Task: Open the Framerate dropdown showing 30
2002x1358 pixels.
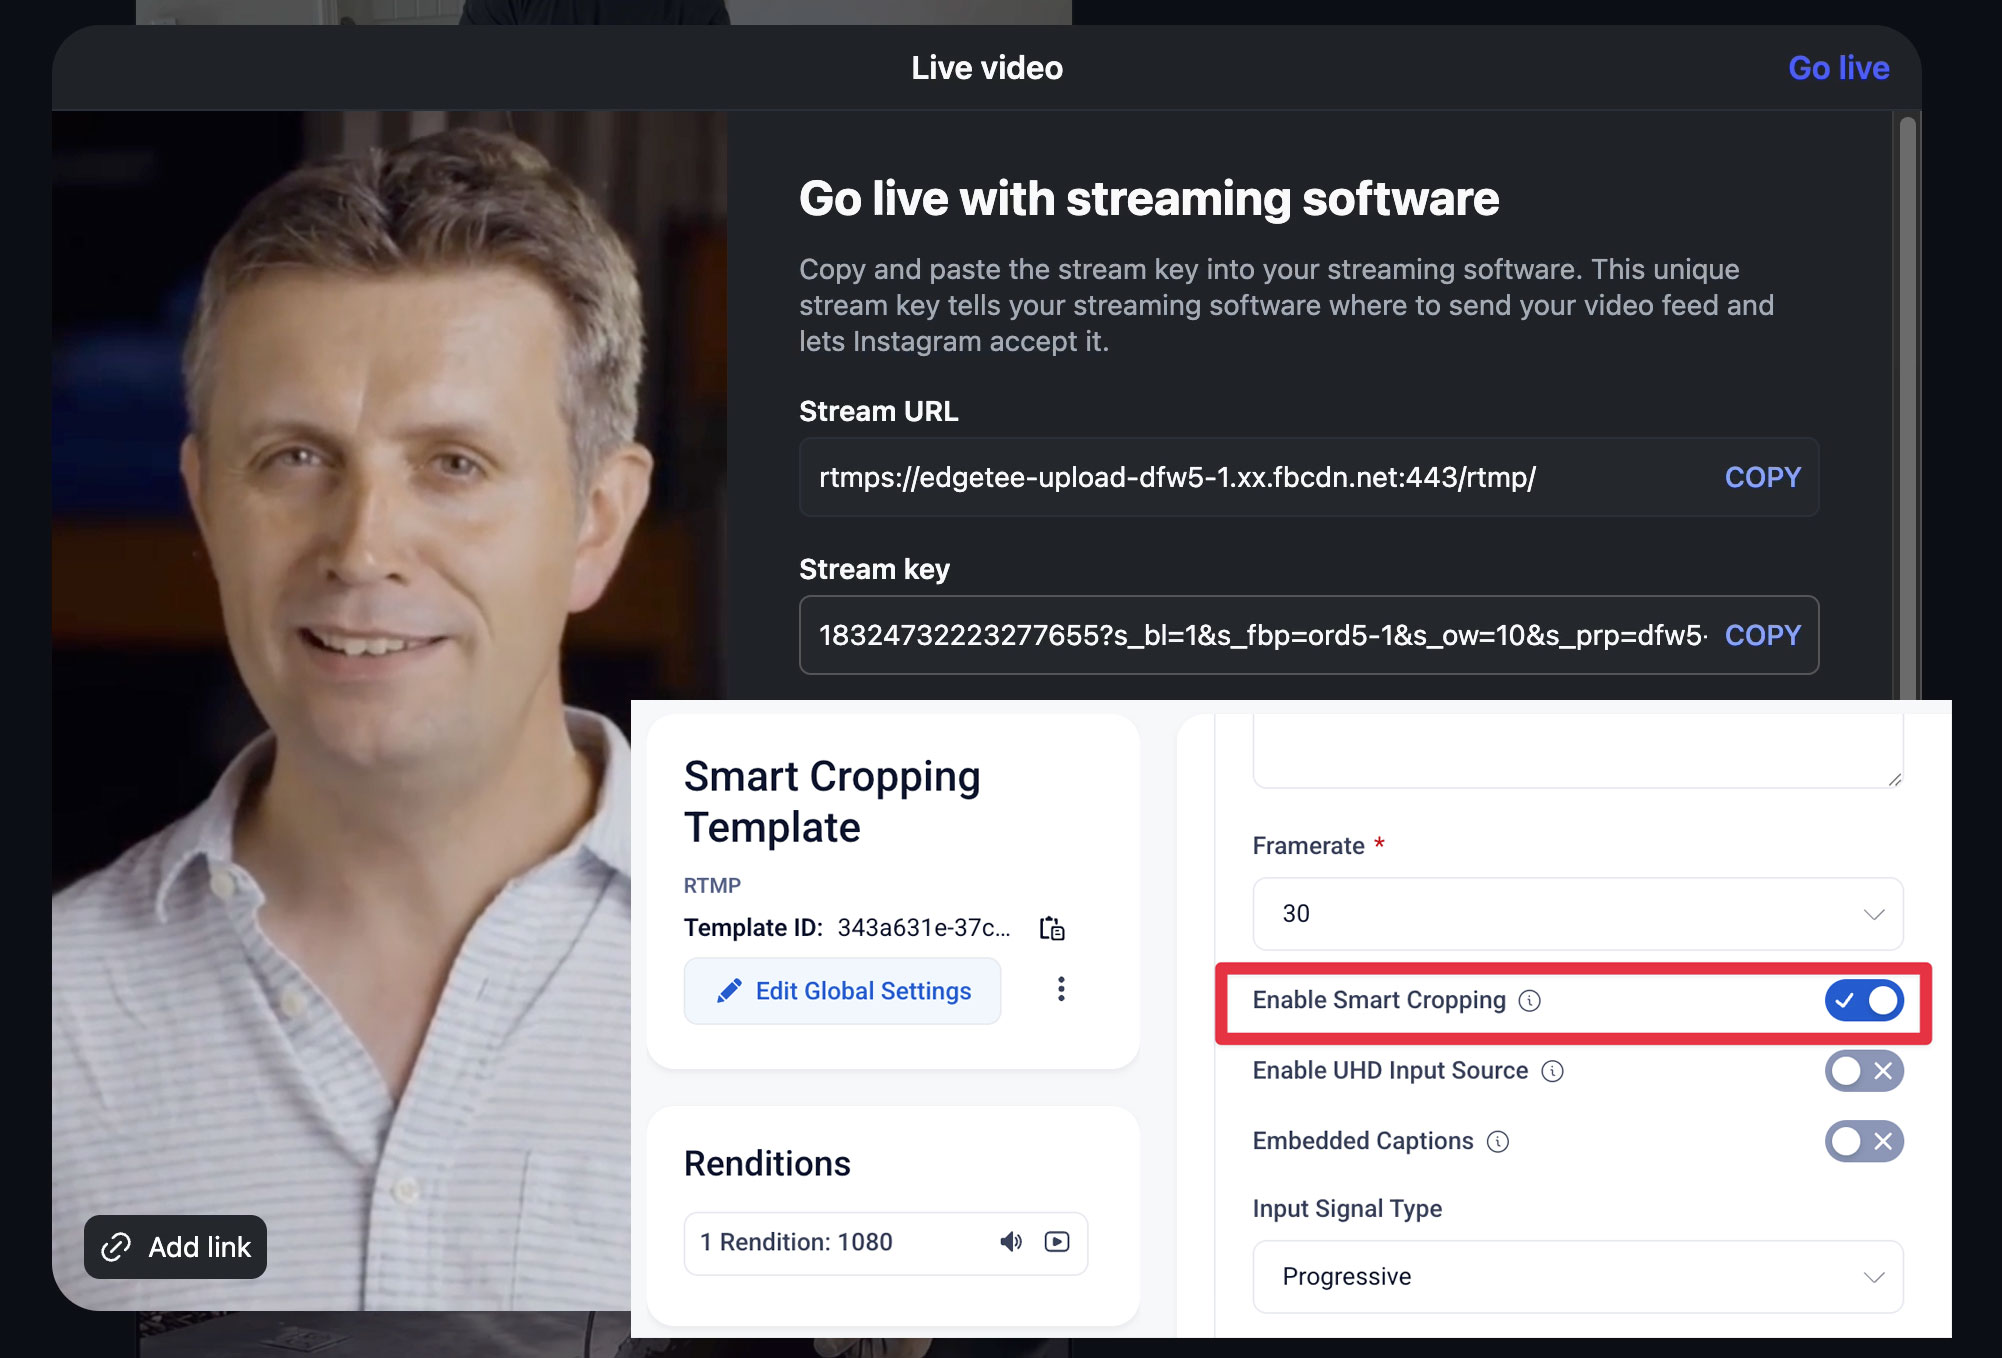Action: 1578,914
